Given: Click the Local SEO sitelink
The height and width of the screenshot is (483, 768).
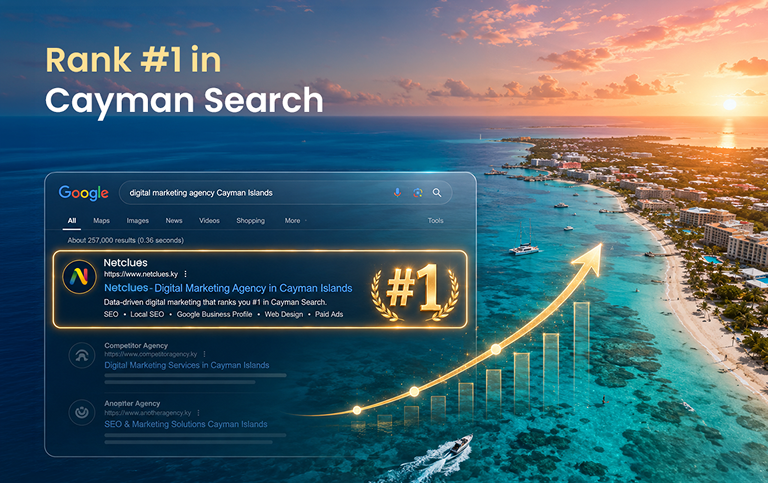Looking at the screenshot, I should pyautogui.click(x=147, y=314).
